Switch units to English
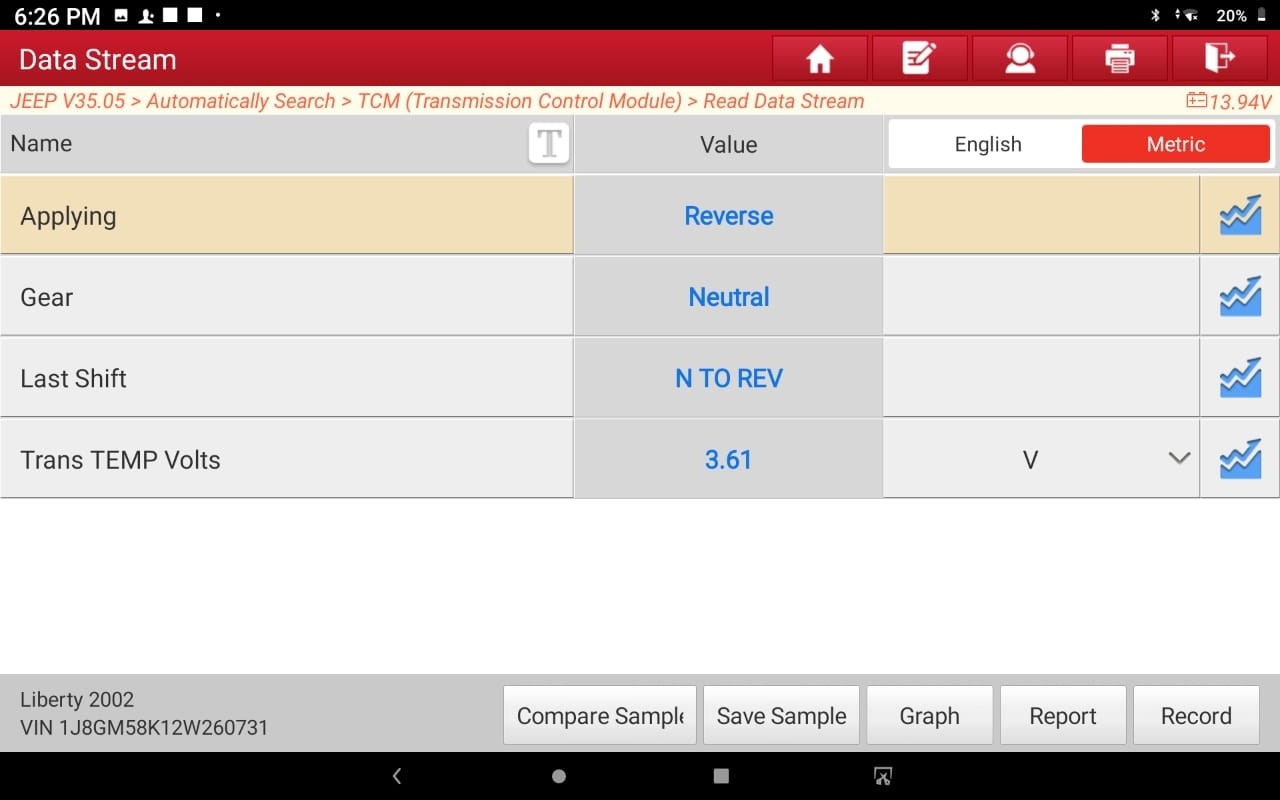1280x800 pixels. 988,144
